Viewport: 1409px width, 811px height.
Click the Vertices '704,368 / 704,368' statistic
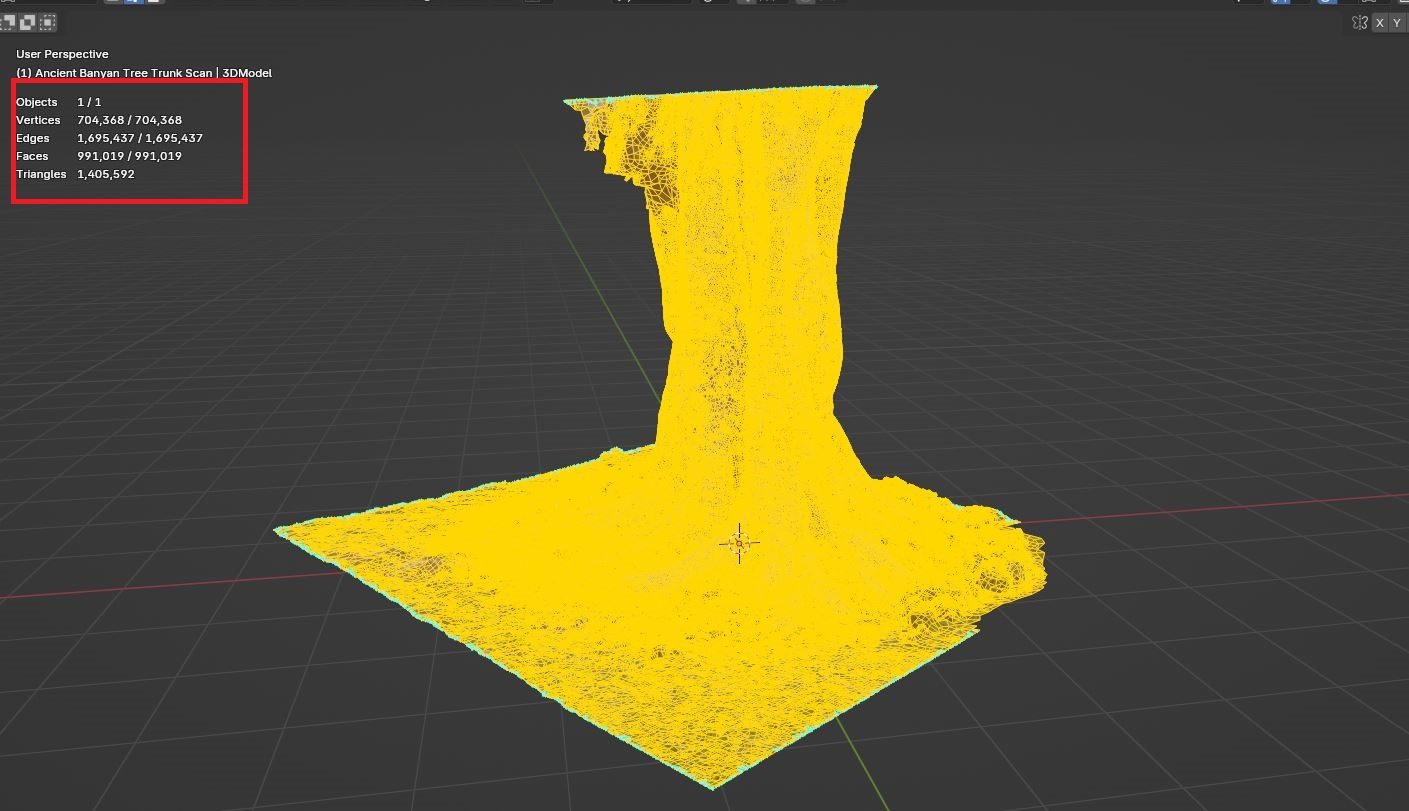(129, 120)
